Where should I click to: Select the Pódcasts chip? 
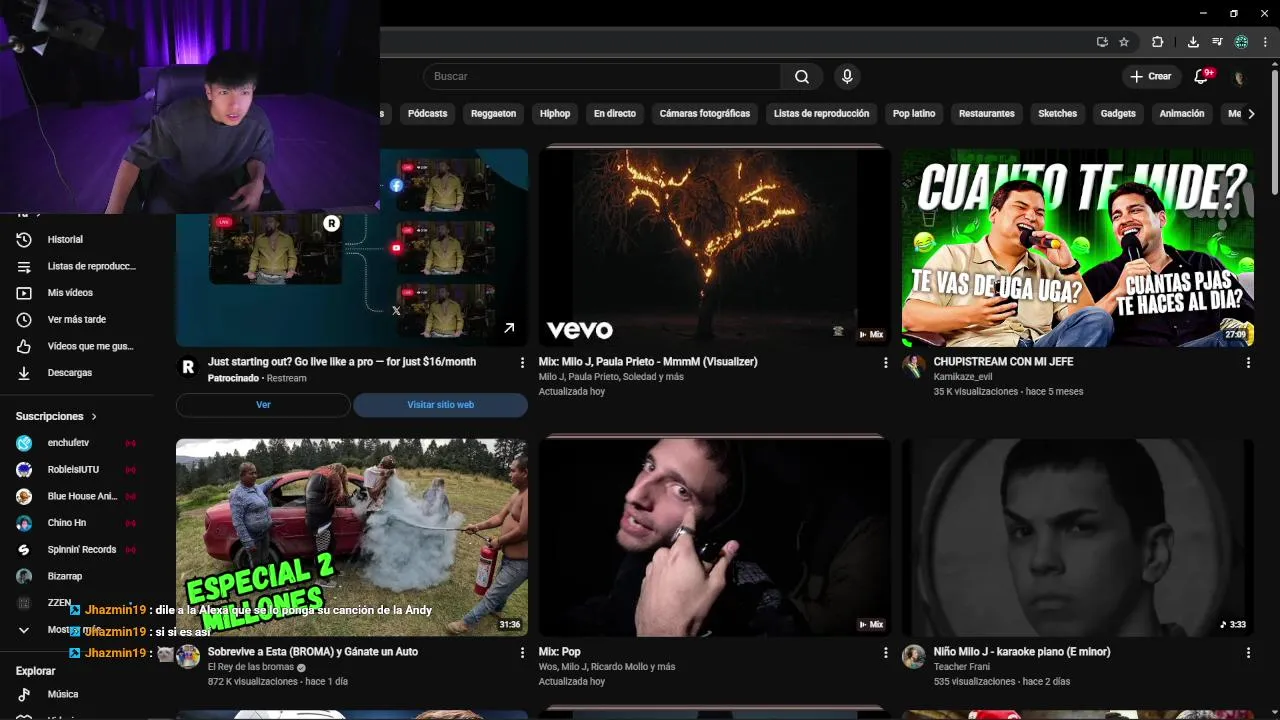coord(427,114)
